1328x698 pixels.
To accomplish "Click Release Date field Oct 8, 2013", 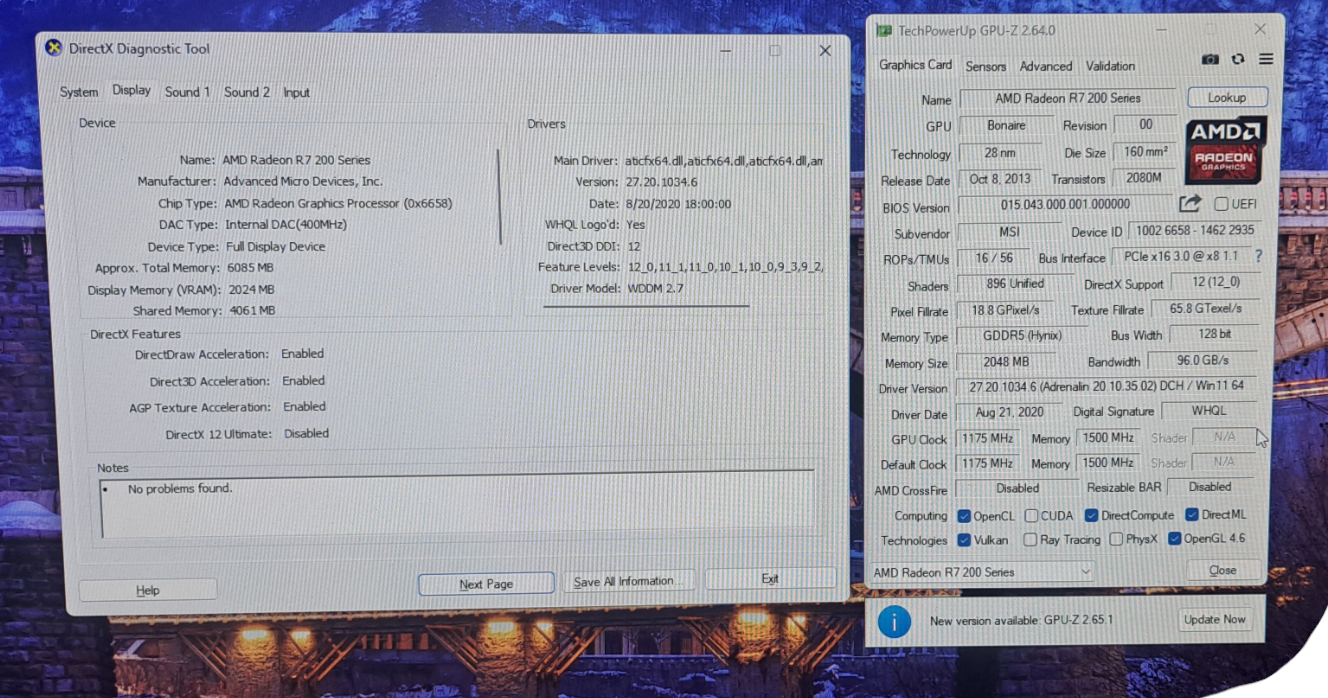I will coord(1000,180).
